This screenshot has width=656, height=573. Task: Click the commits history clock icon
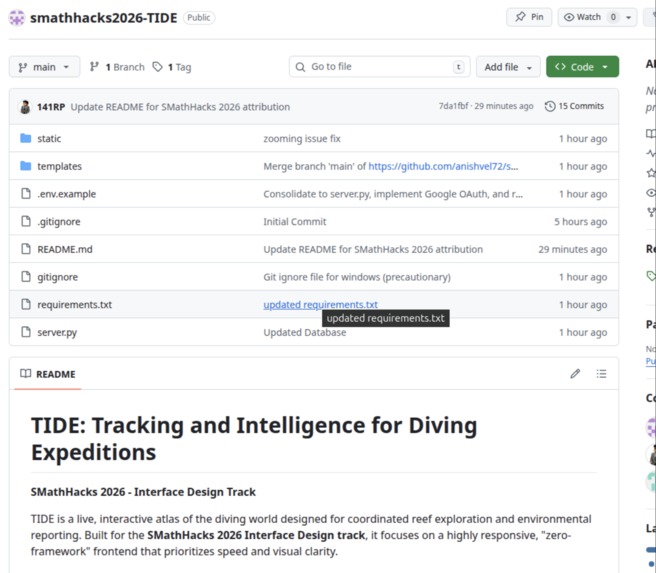[x=550, y=106]
